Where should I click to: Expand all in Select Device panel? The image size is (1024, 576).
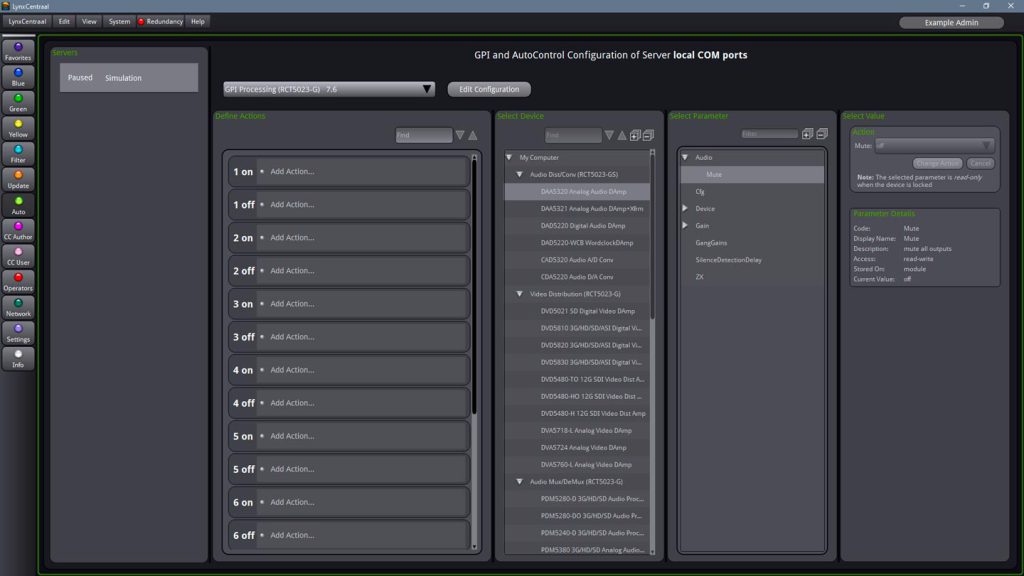click(635, 135)
